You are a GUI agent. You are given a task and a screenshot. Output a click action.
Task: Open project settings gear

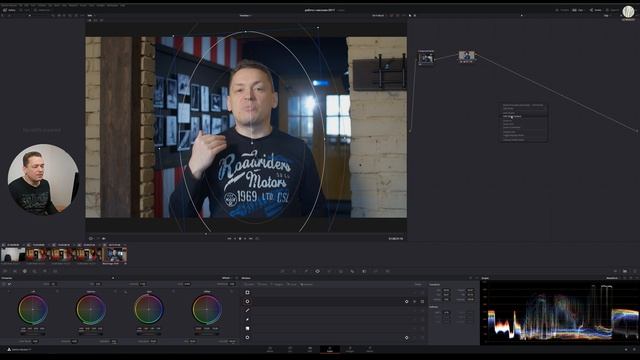[x=635, y=349]
